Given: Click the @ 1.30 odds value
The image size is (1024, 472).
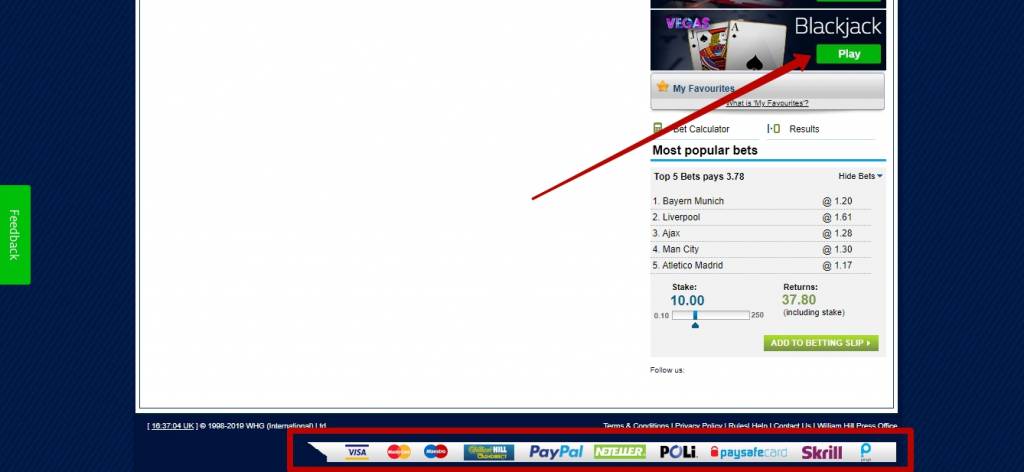Looking at the screenshot, I should click(x=837, y=249).
